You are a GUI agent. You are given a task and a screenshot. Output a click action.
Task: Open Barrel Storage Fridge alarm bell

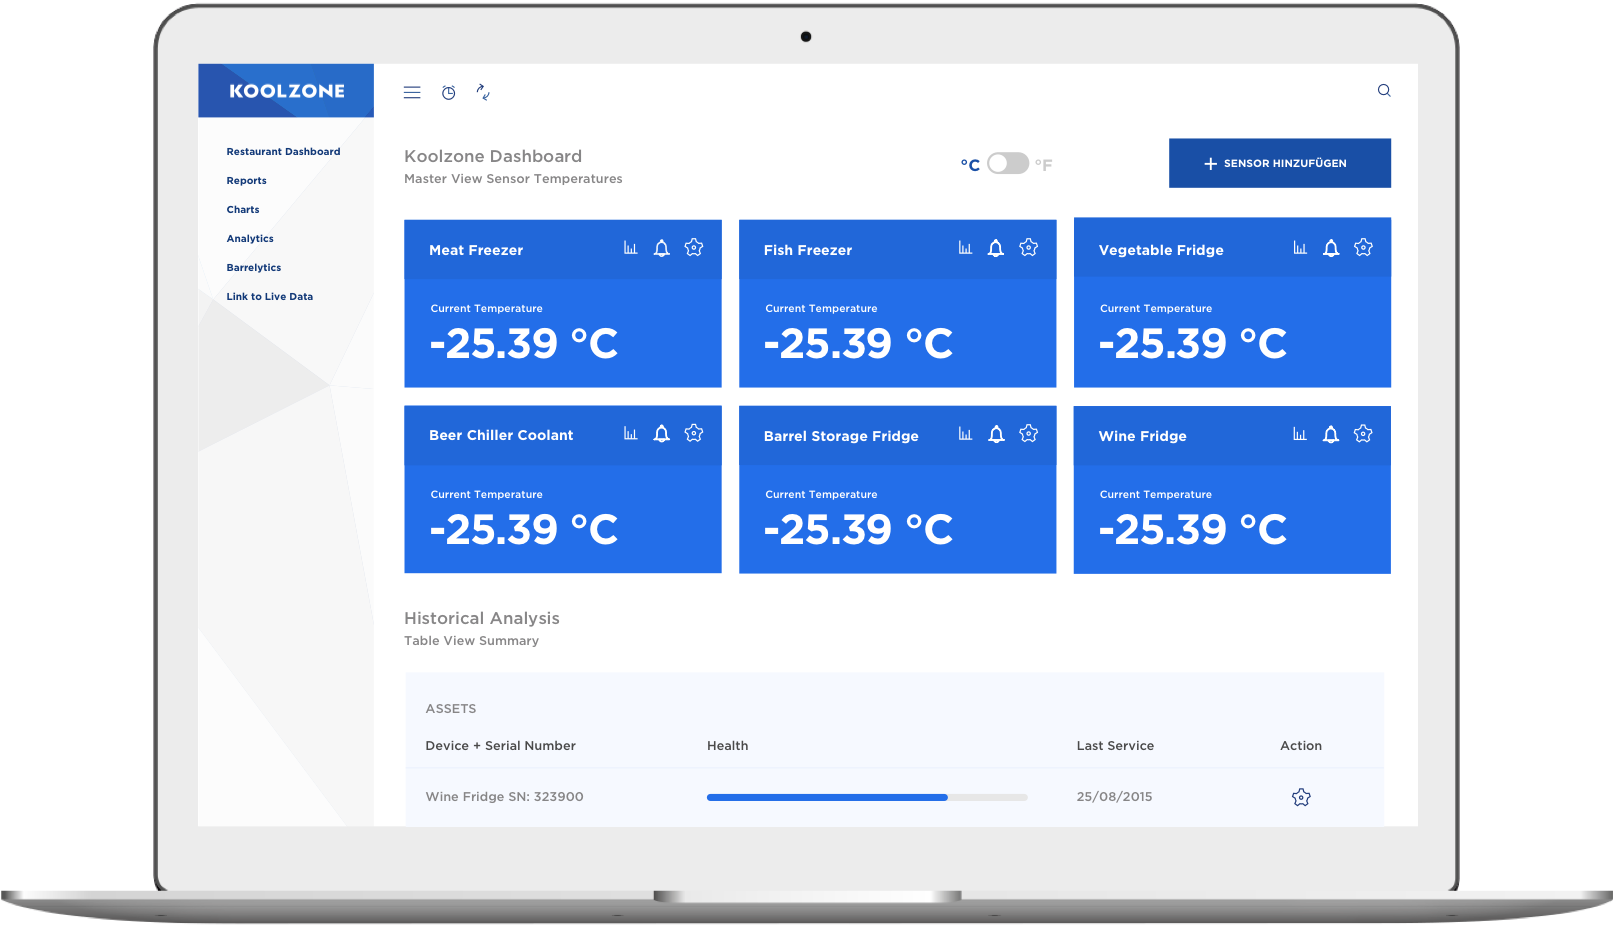click(996, 434)
